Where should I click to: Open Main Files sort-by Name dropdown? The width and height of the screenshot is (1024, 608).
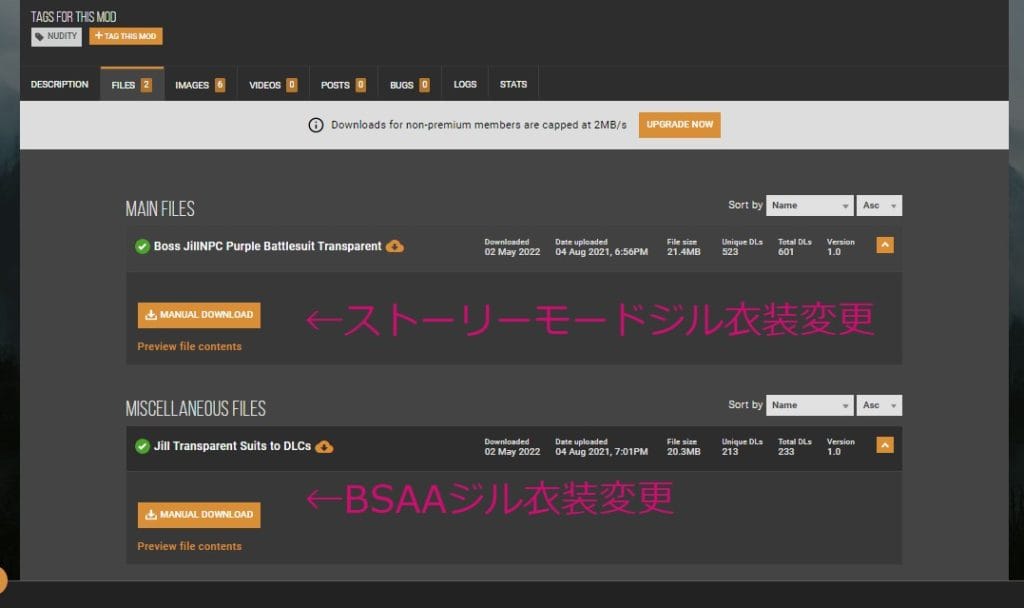pos(809,205)
